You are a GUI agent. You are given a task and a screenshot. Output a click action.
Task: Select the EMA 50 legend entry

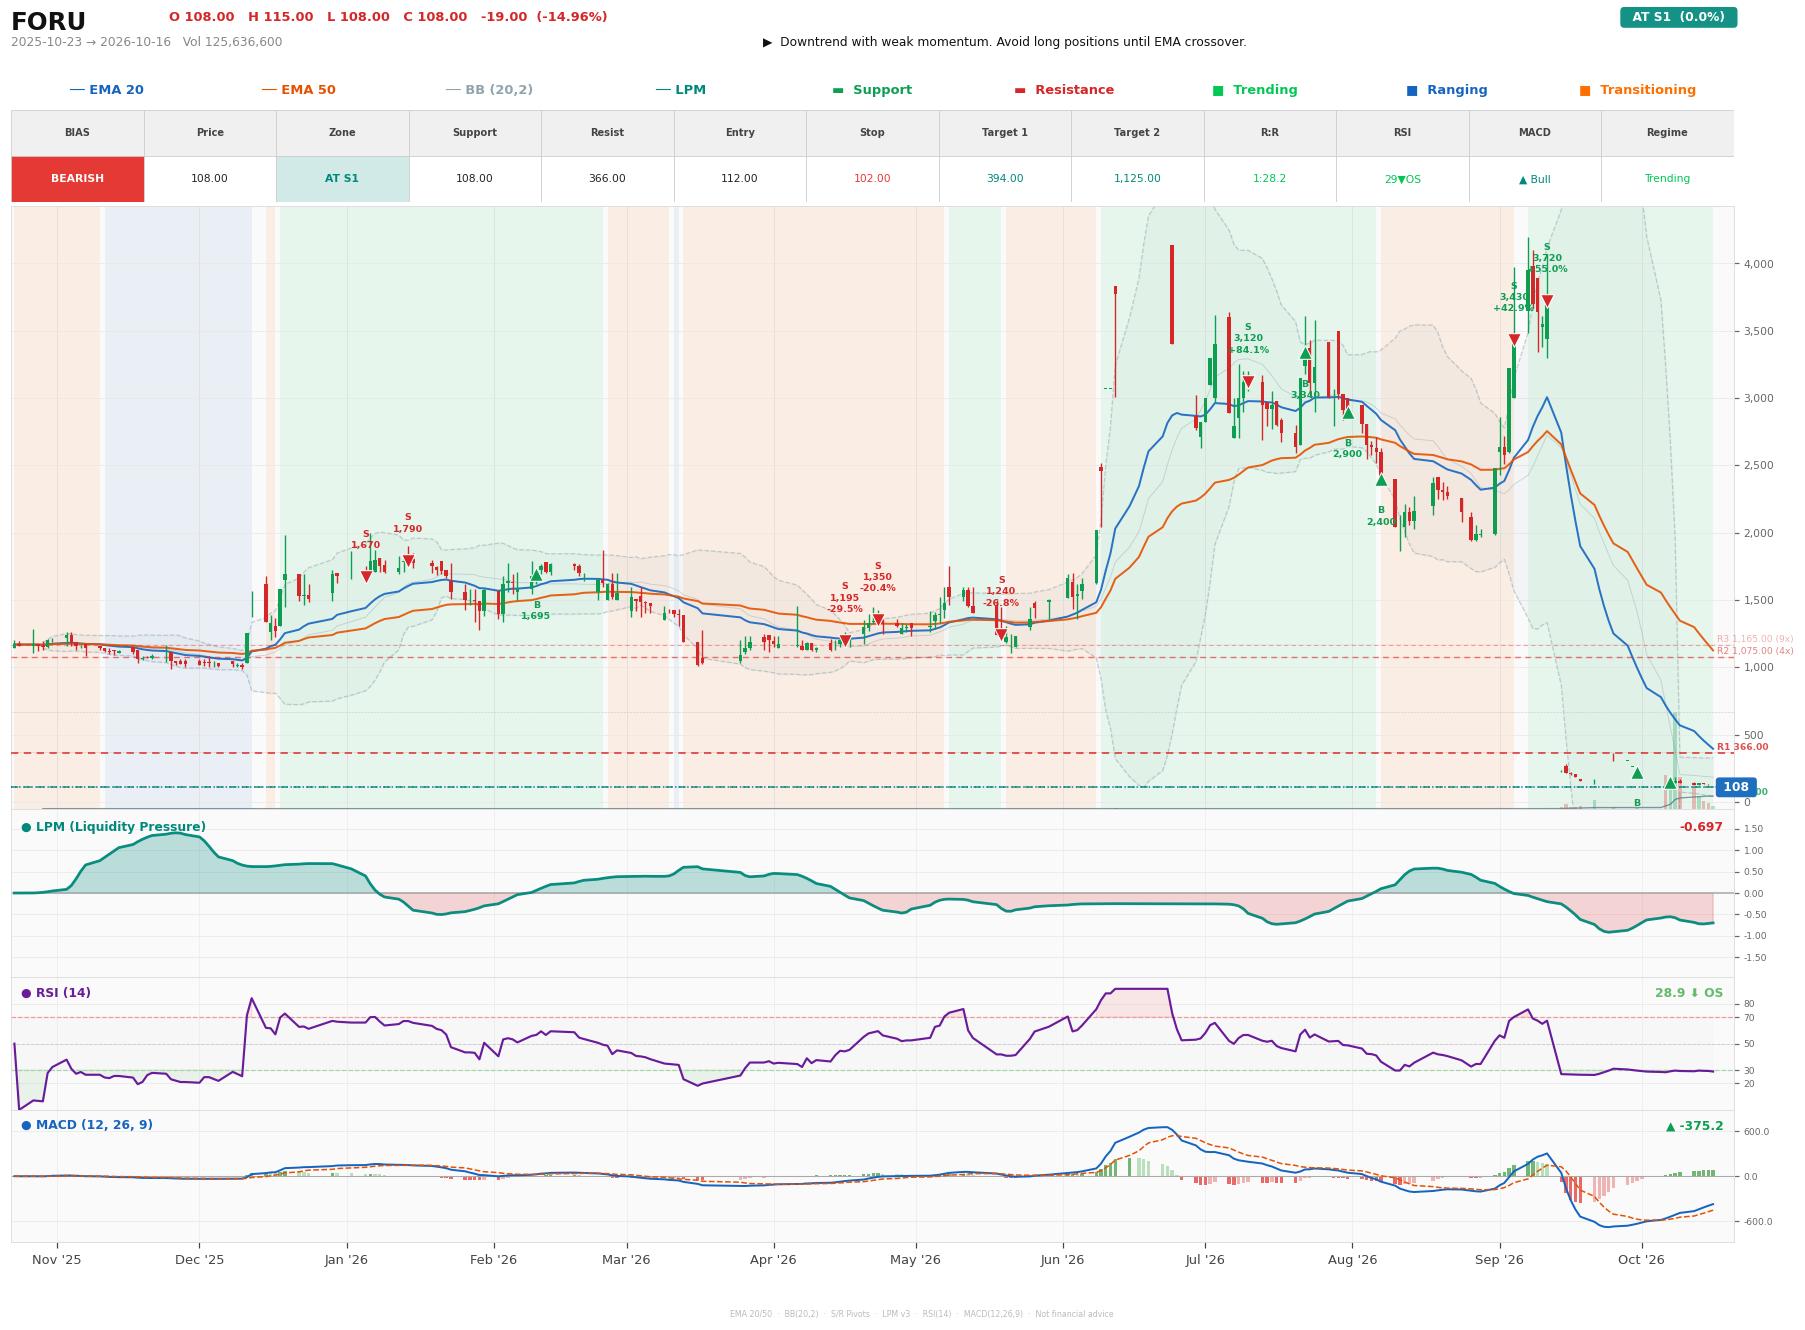[299, 90]
